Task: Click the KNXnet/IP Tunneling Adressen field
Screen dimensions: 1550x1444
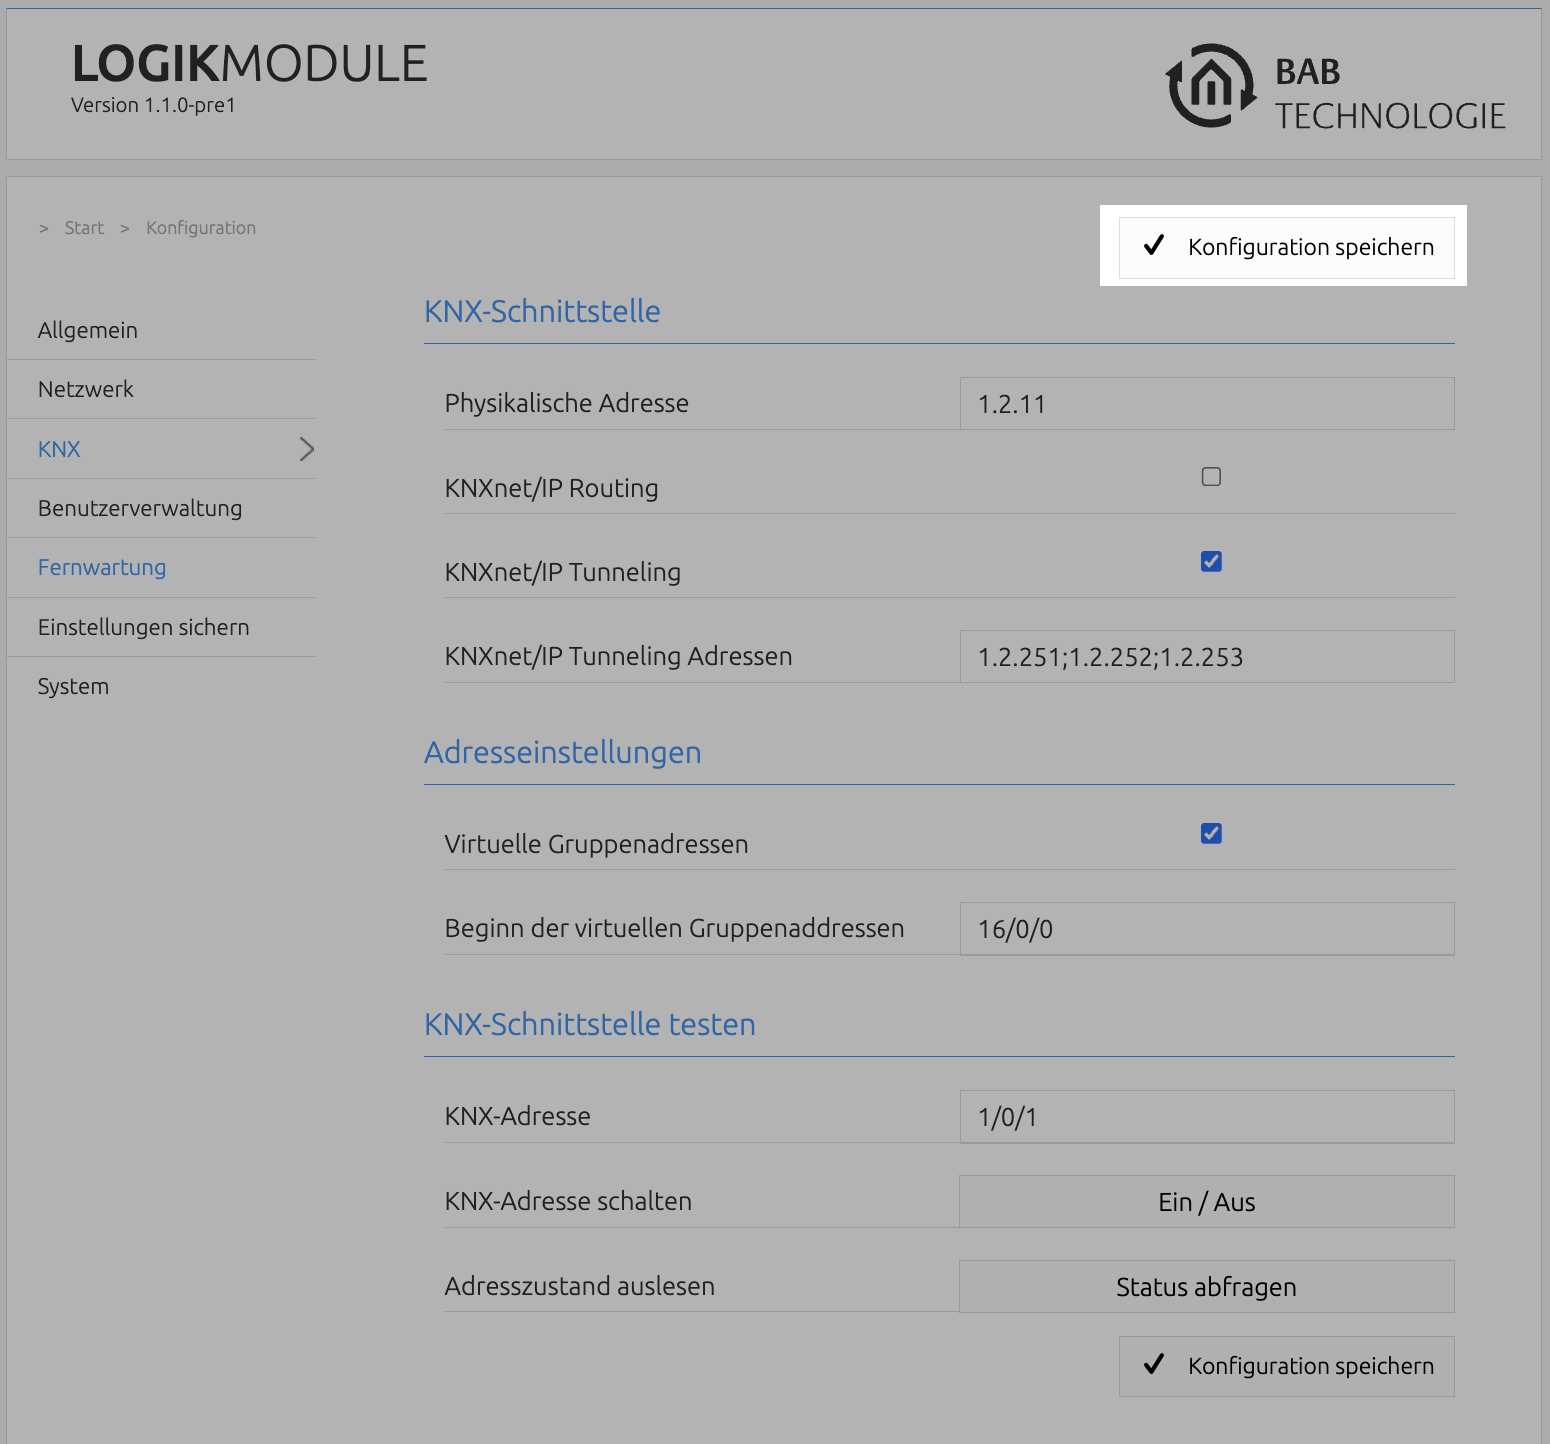Action: point(1207,657)
